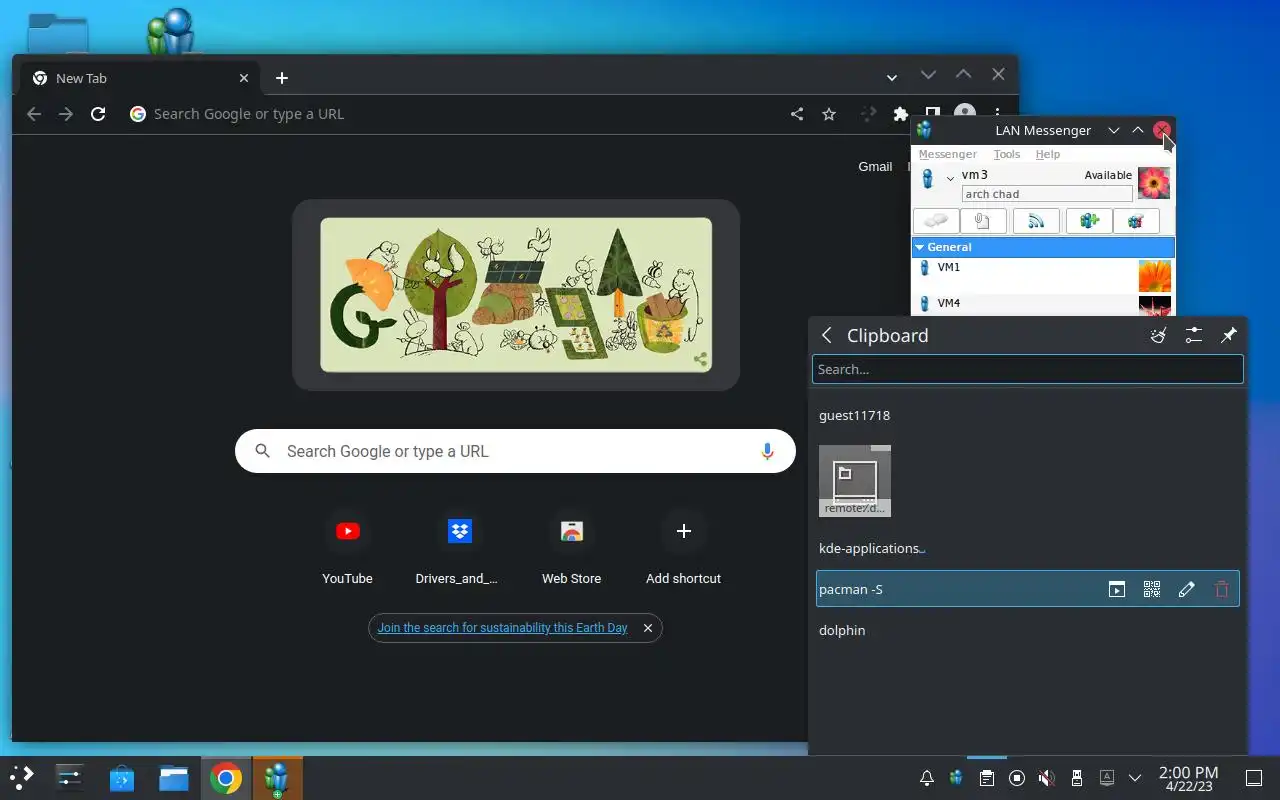Start voice search with the microphone icon

[x=767, y=451]
